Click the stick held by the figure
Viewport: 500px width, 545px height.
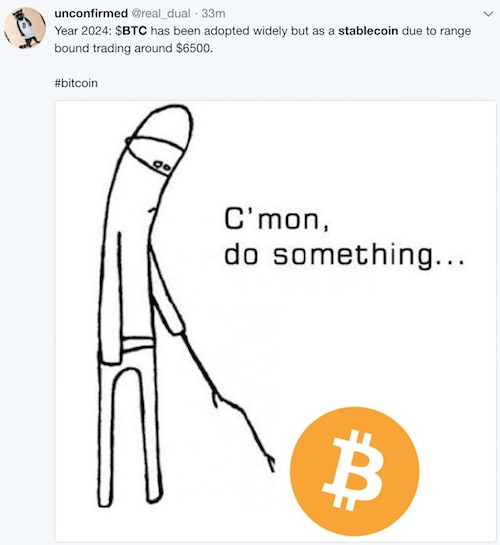228,401
